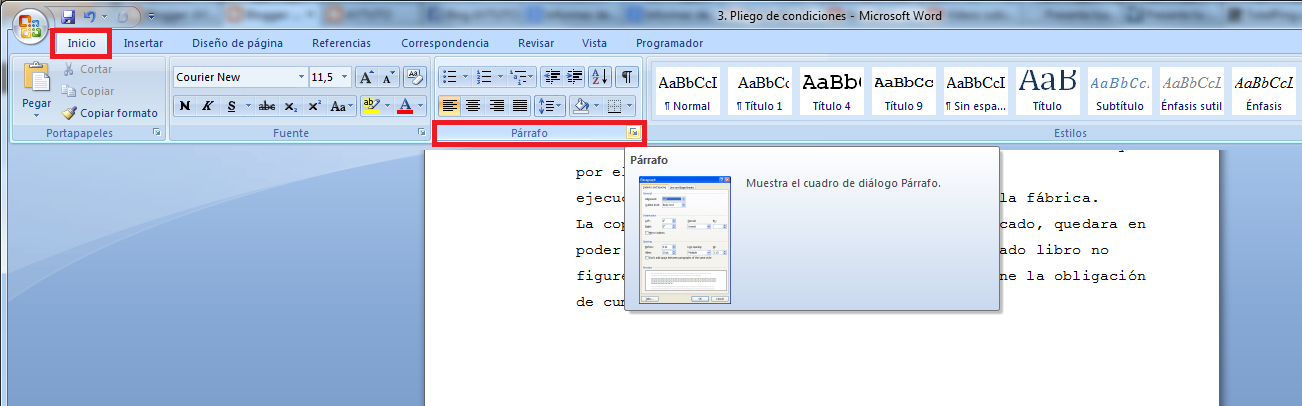Justify paragraph text
This screenshot has height=406, width=1302.
[x=520, y=105]
